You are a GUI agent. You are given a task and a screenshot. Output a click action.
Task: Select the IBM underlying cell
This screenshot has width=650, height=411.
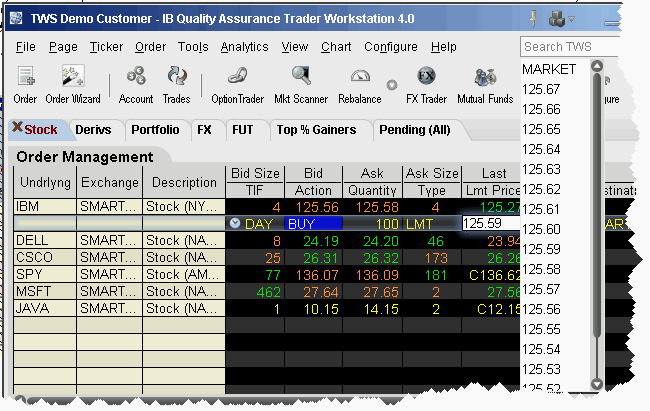tap(45, 207)
